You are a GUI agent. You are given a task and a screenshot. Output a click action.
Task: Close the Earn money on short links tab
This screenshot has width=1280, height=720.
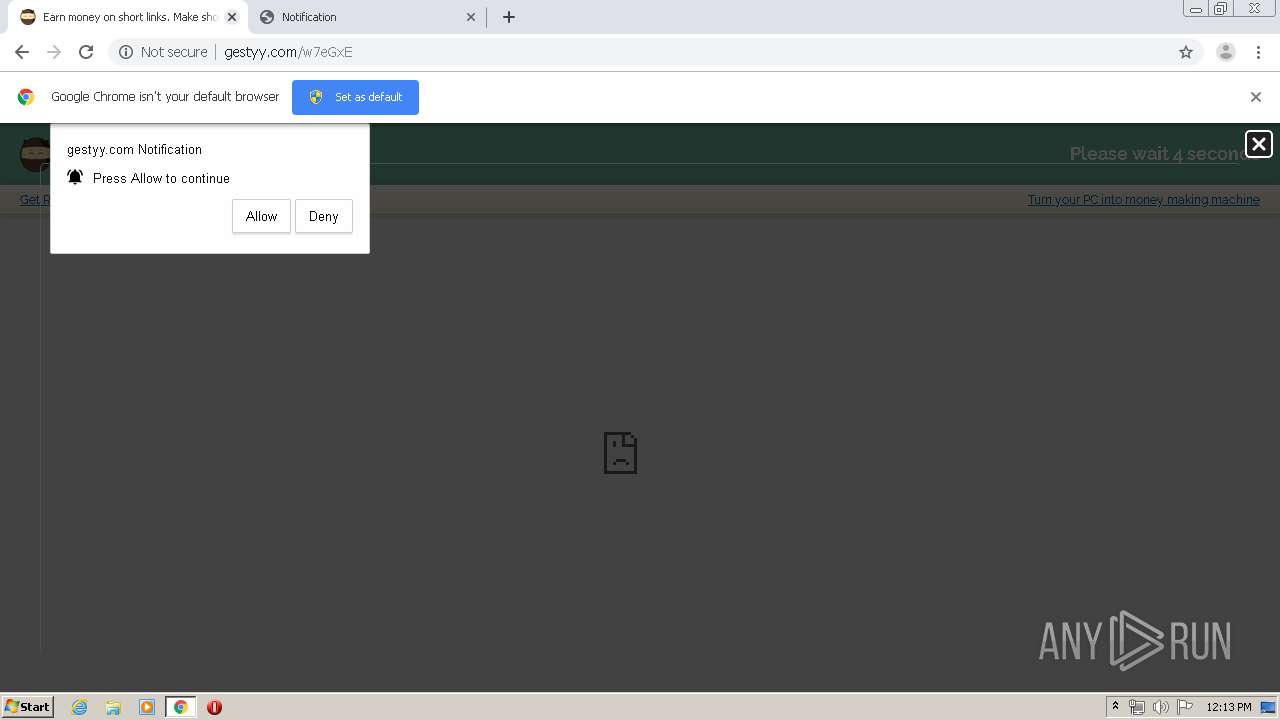(x=232, y=17)
